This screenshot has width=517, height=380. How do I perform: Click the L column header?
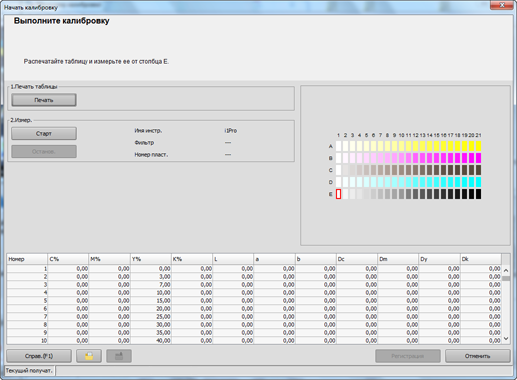click(x=233, y=259)
